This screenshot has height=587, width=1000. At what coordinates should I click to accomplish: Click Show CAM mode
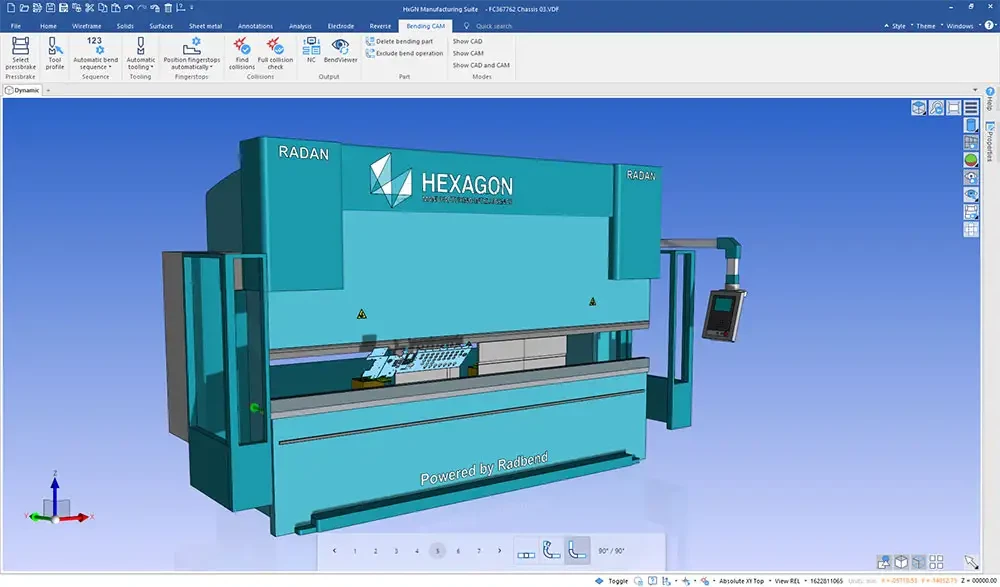point(468,53)
